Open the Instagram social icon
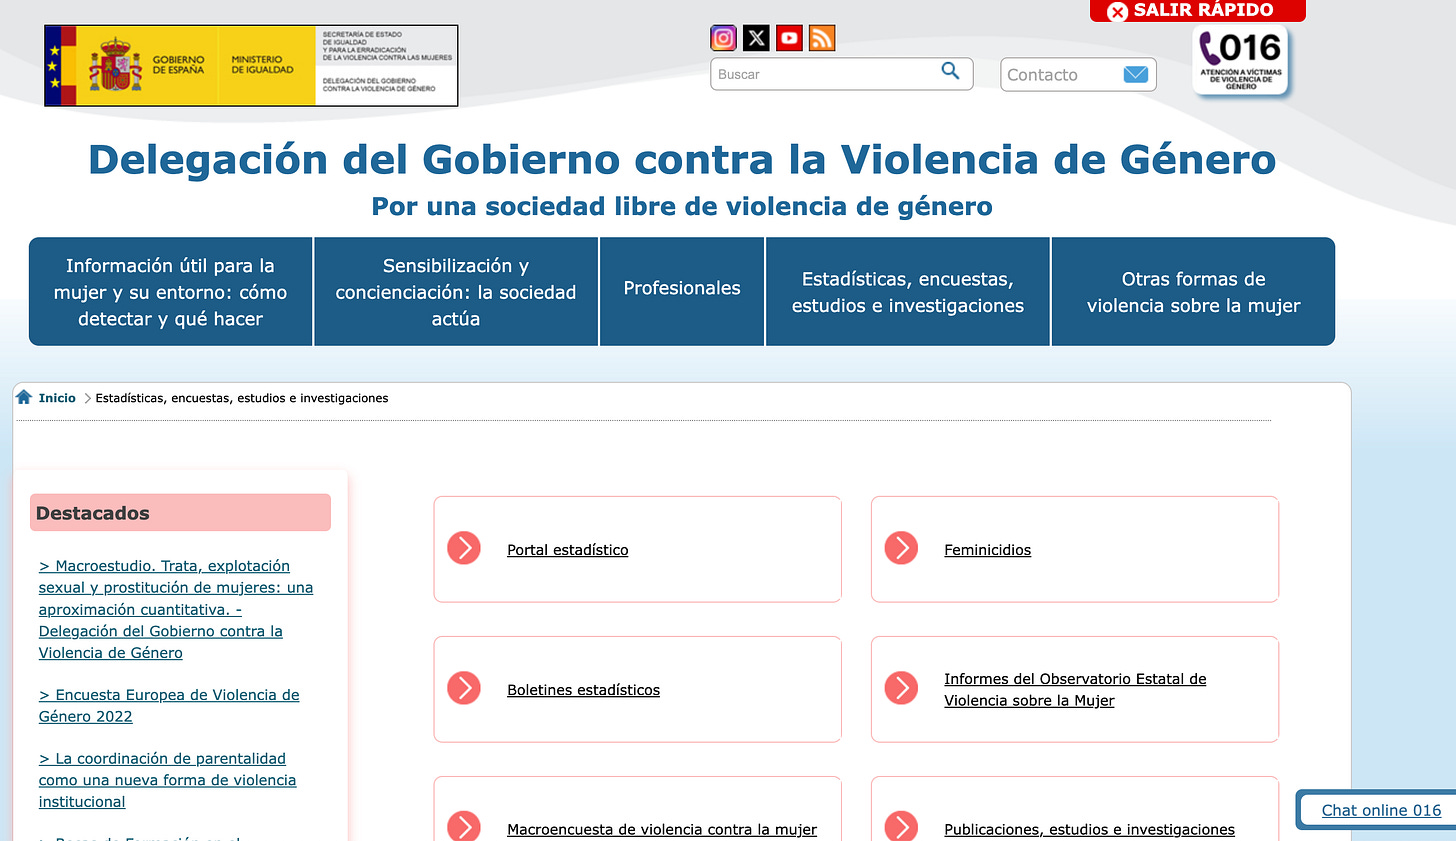This screenshot has width=1456, height=841. [723, 38]
